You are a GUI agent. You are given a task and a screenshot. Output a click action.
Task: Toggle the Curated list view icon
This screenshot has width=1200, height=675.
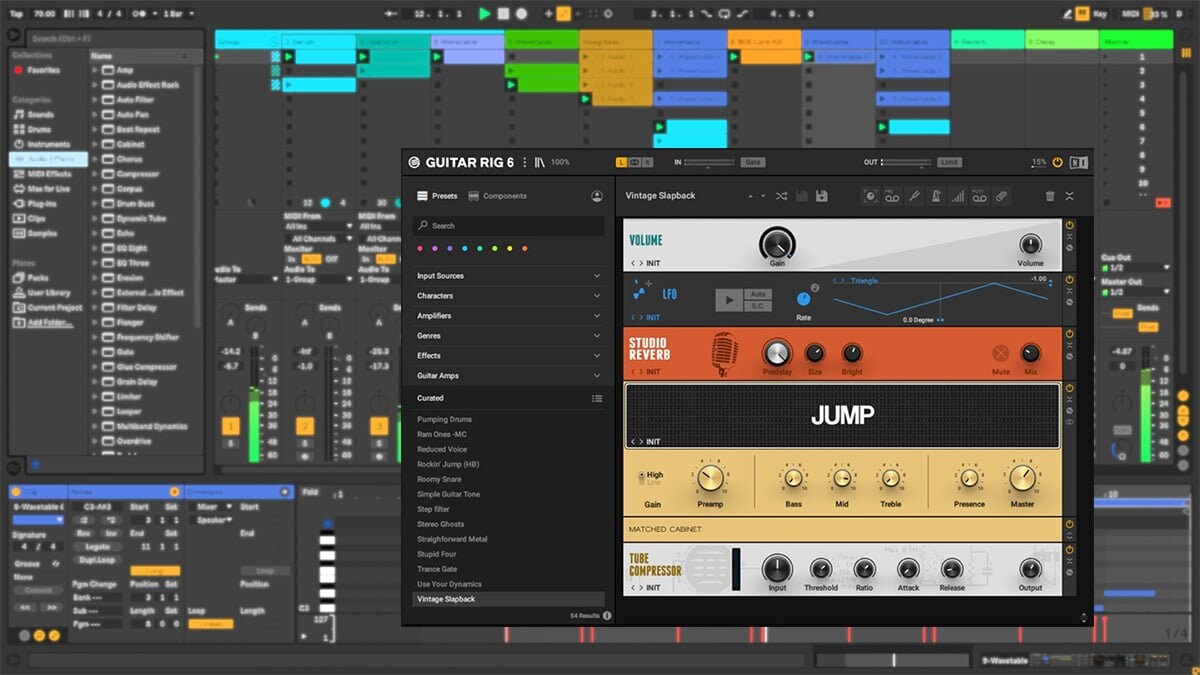[597, 398]
